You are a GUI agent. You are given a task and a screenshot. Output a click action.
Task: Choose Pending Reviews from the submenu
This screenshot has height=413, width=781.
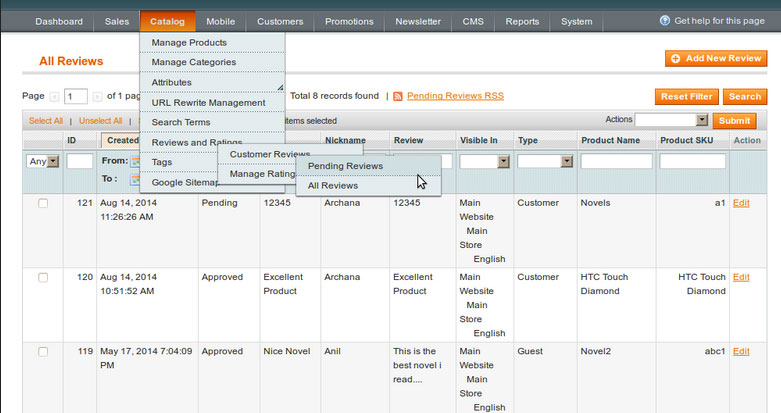345,165
